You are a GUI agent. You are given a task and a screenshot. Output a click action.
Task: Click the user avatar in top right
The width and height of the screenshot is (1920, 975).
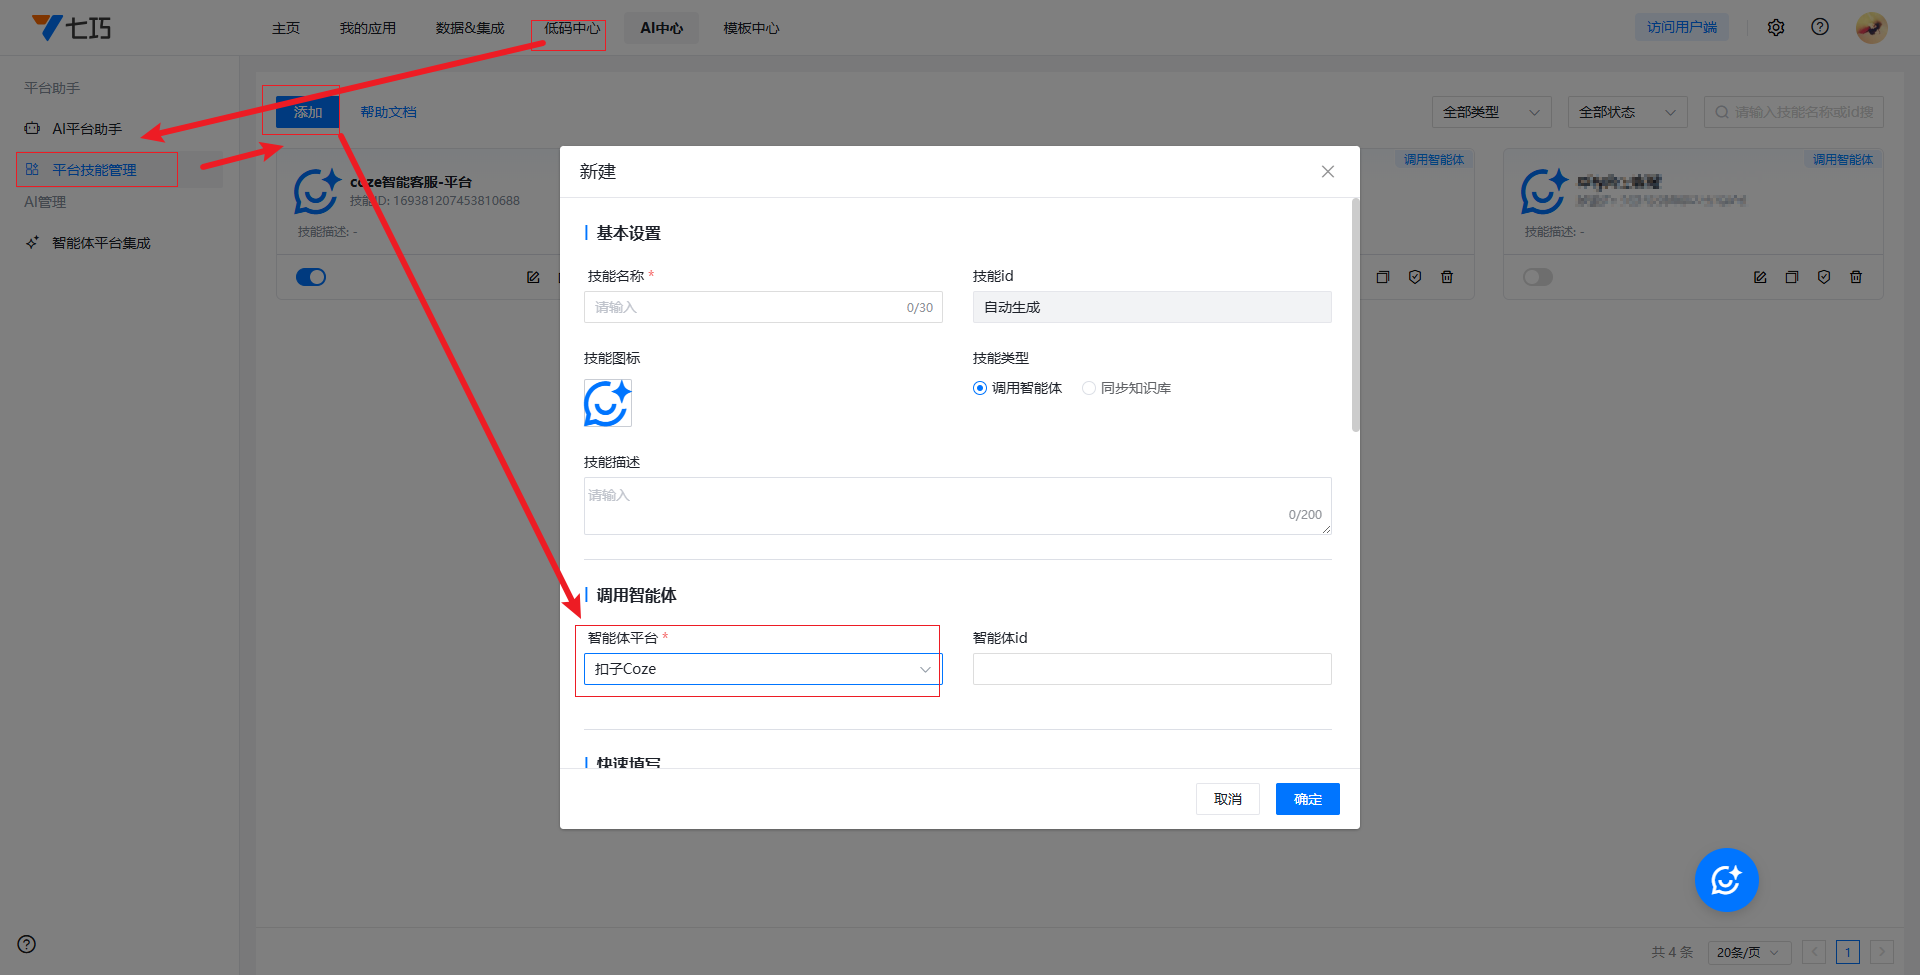point(1871,28)
